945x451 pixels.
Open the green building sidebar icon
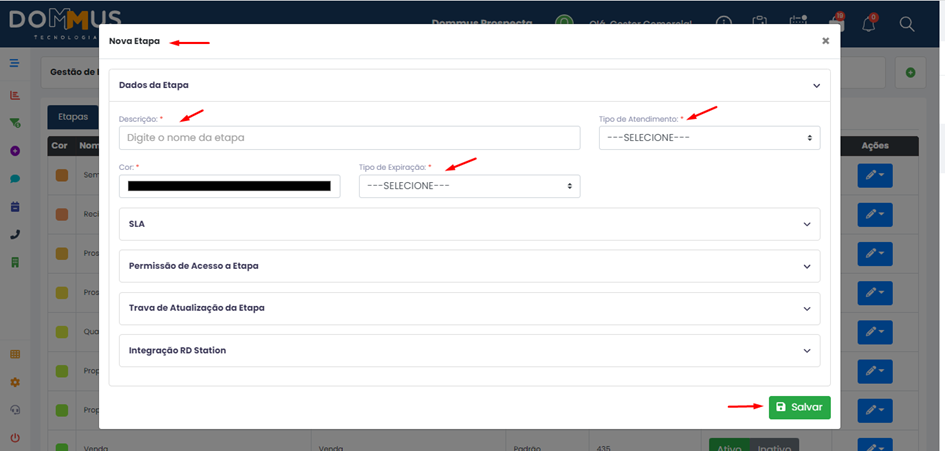tap(15, 262)
